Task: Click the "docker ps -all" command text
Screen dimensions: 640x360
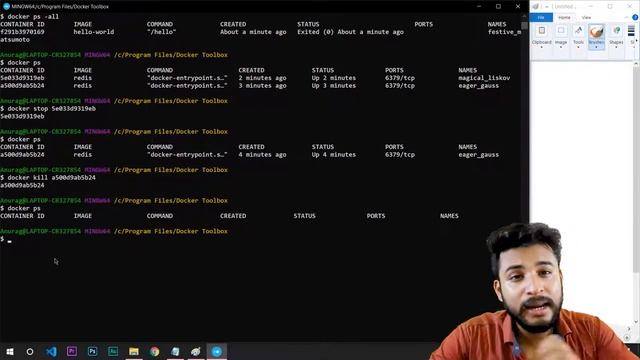Action: pyautogui.click(x=33, y=16)
